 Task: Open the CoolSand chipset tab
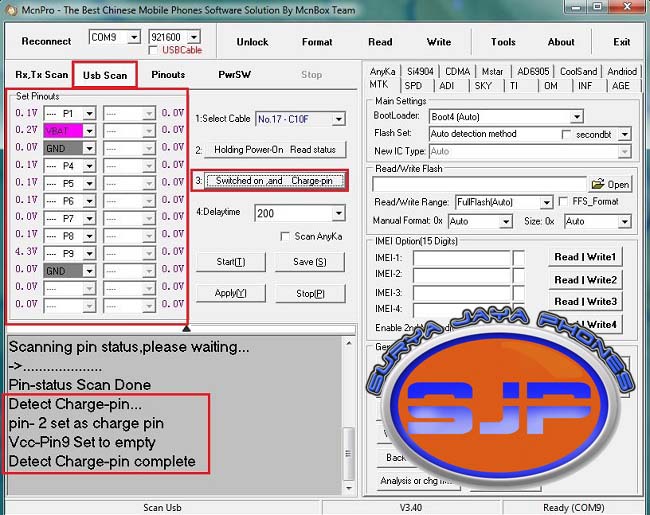tap(578, 71)
